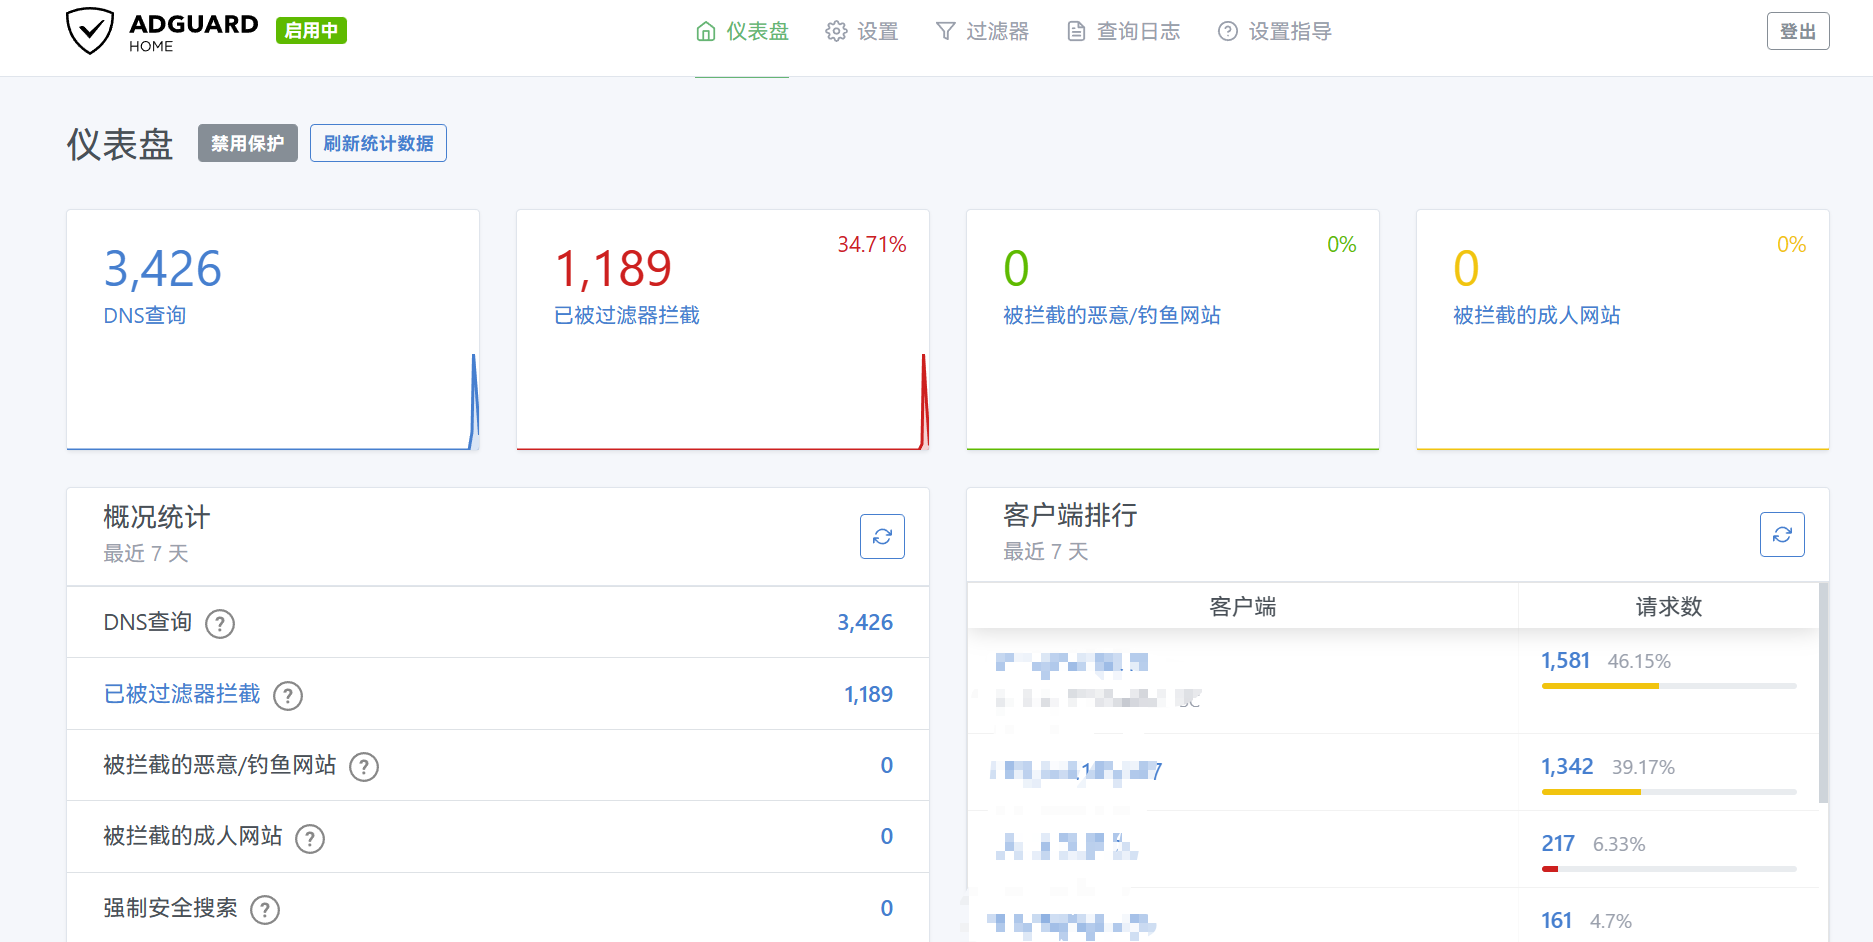Click the 3,426 value in DNS查询 row

point(865,622)
